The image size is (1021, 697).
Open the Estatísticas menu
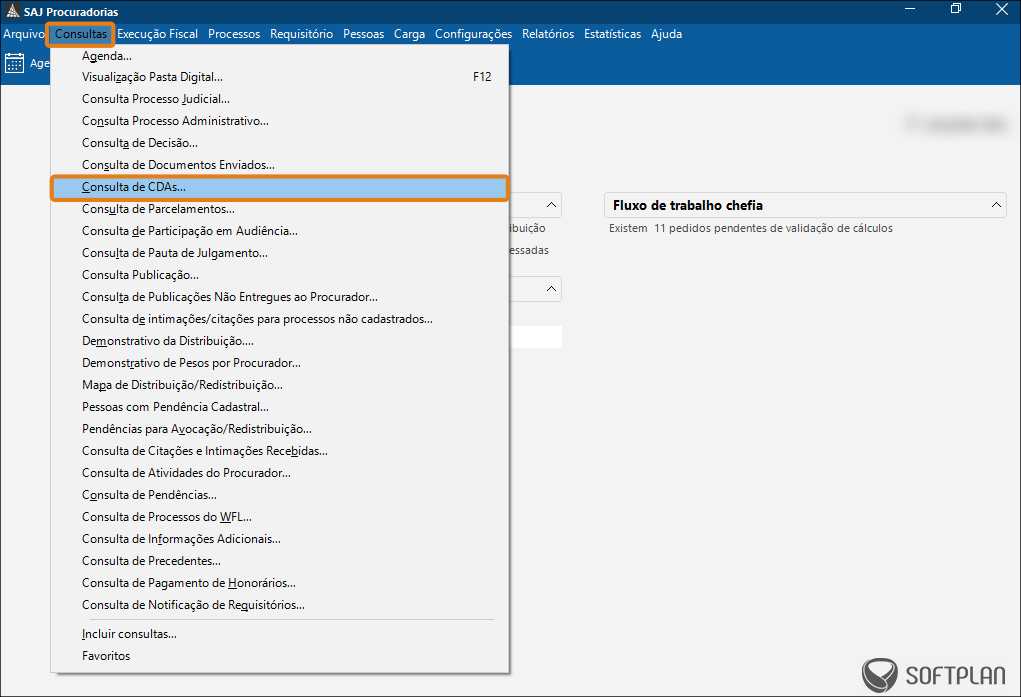point(612,34)
